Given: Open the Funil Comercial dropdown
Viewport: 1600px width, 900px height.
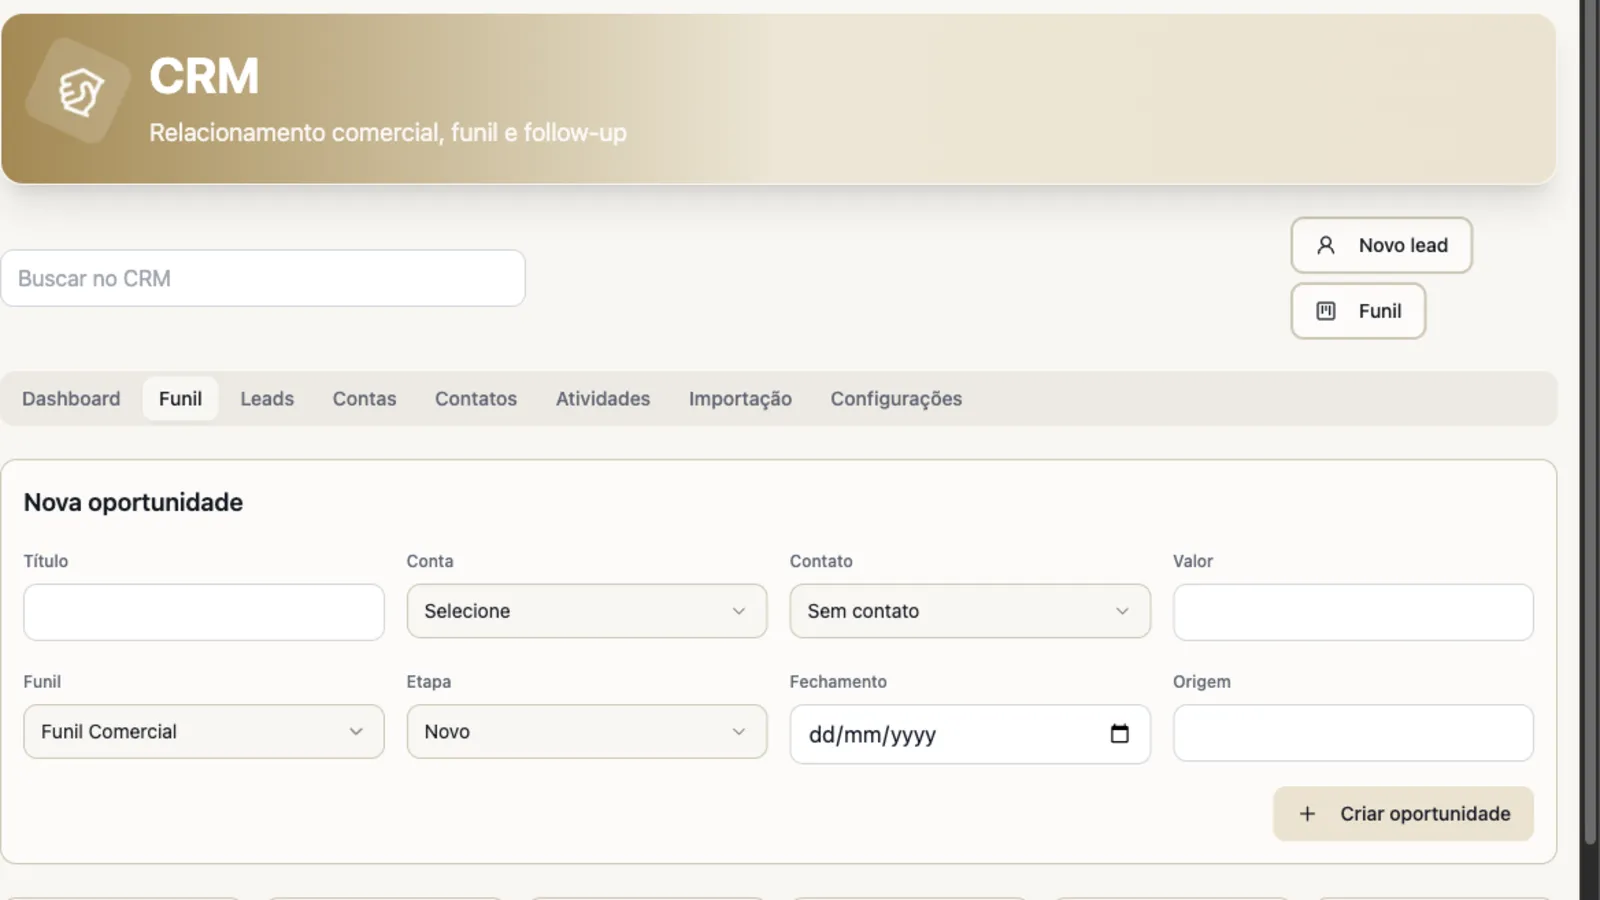Looking at the screenshot, I should [x=204, y=732].
